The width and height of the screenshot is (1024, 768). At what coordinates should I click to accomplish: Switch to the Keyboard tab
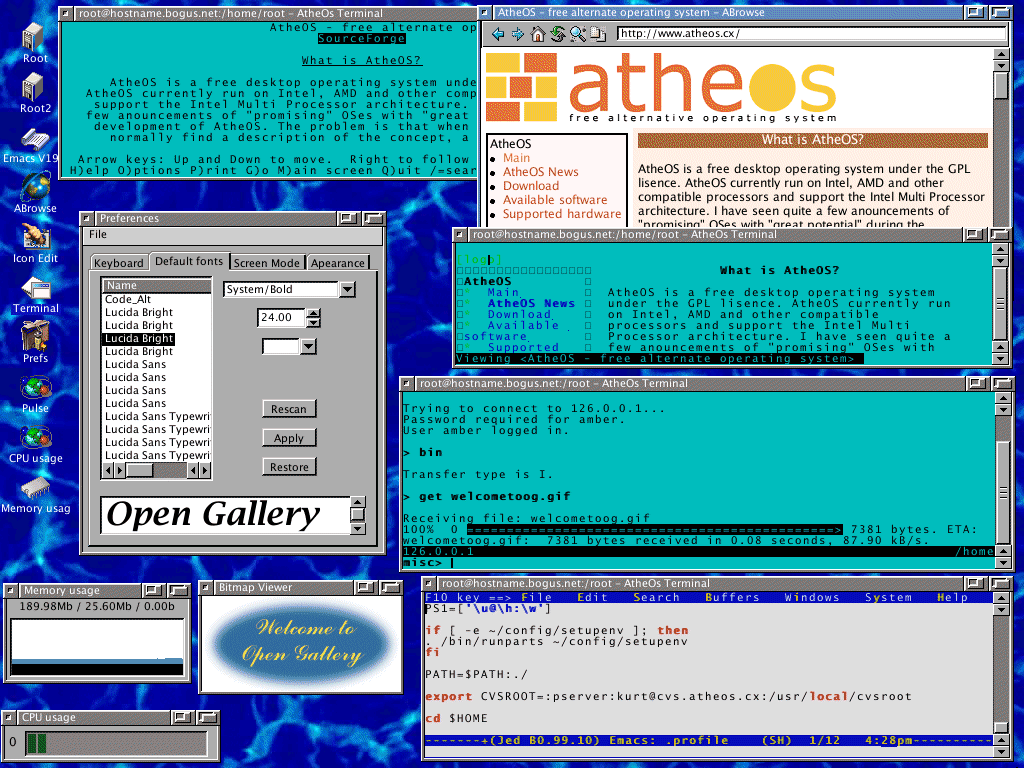[x=118, y=263]
